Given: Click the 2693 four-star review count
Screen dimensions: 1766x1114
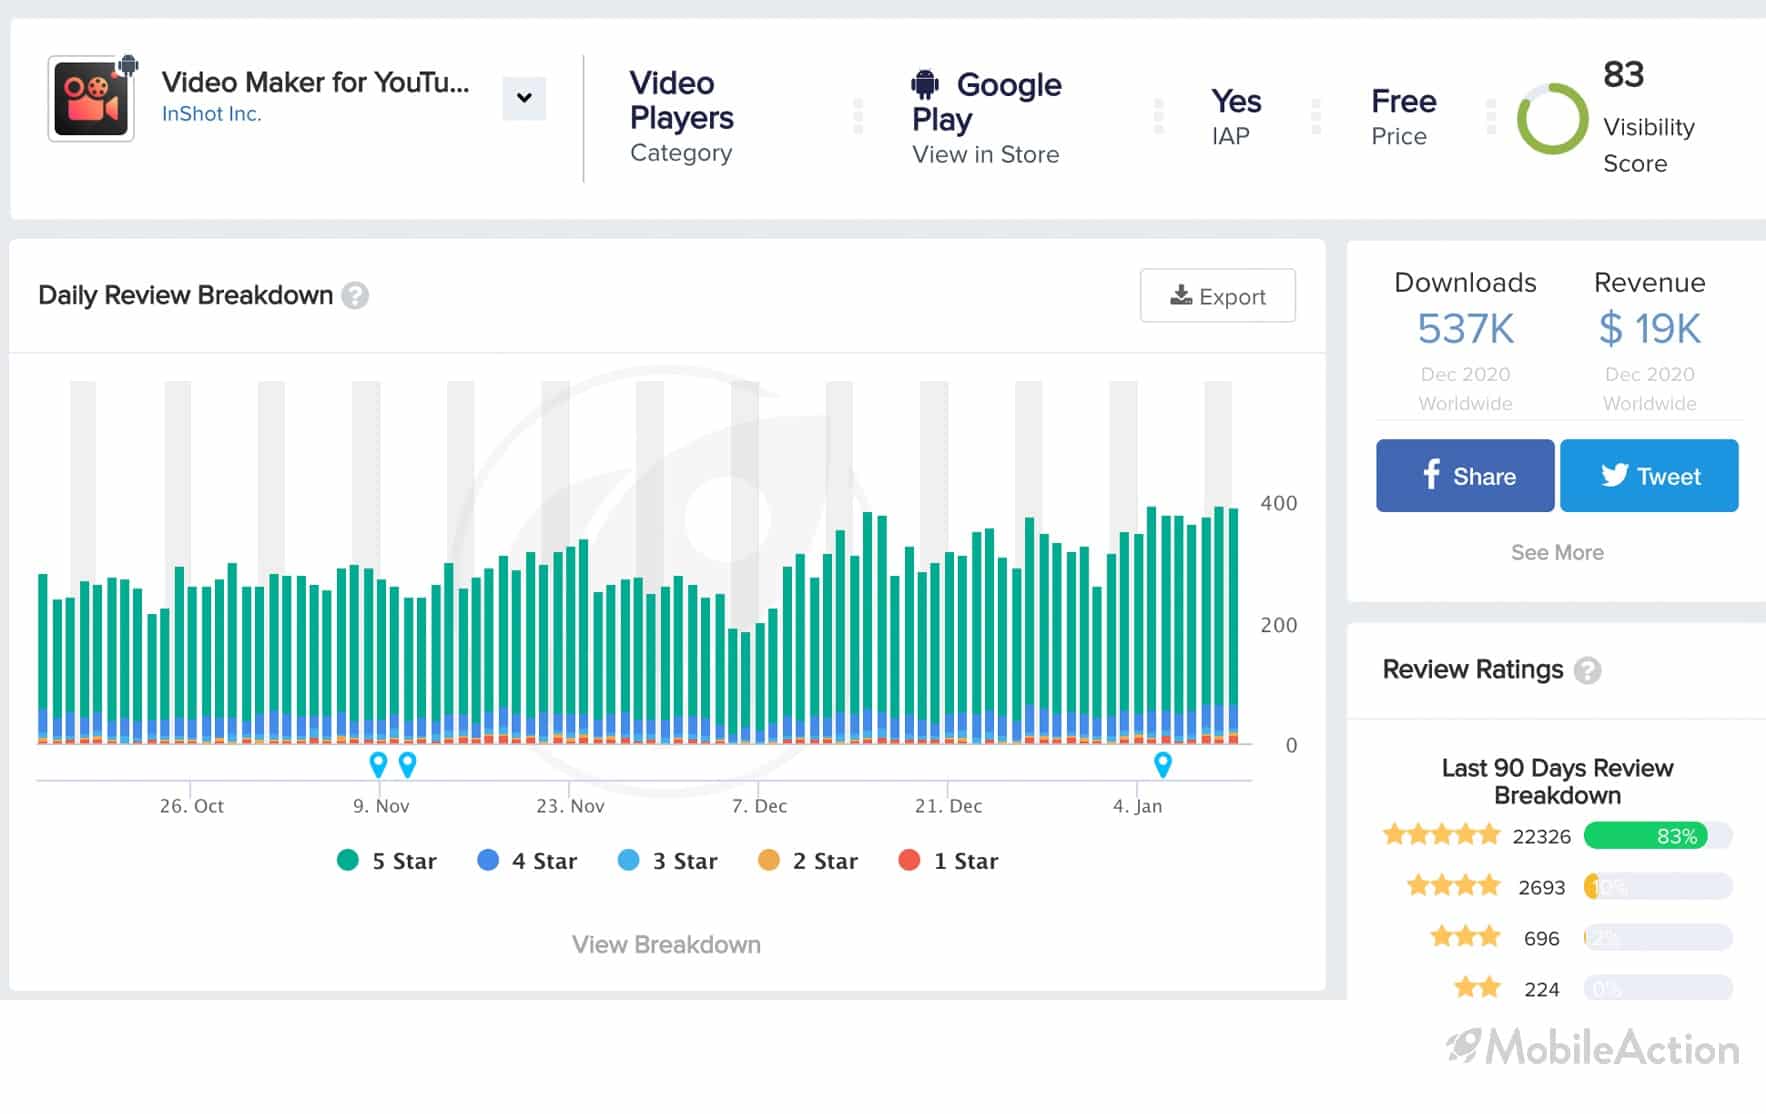Looking at the screenshot, I should [x=1541, y=887].
